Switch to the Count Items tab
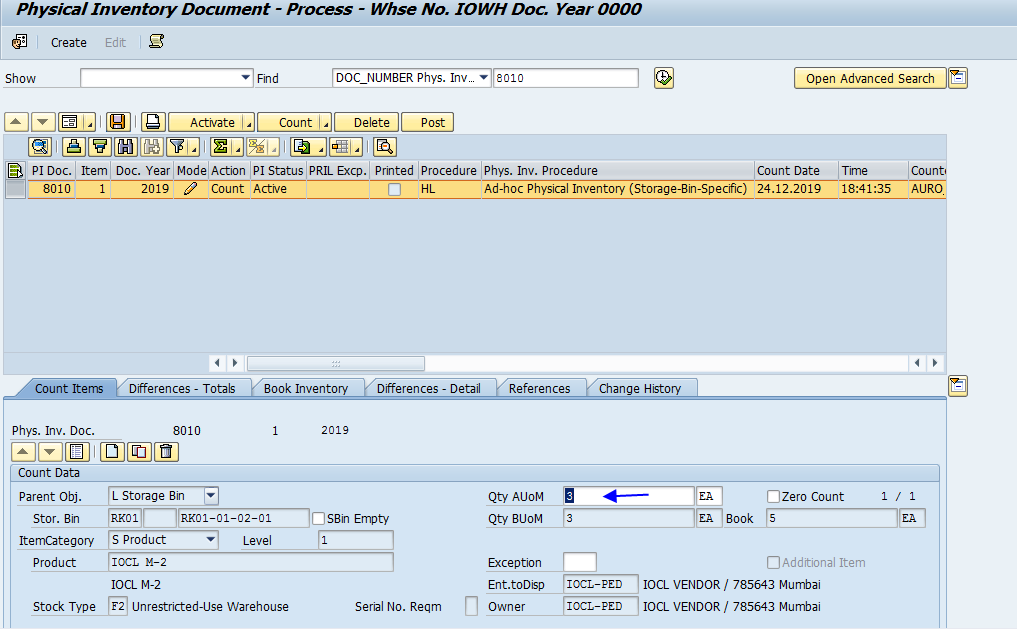Viewport: 1017px width, 632px height. [69, 389]
